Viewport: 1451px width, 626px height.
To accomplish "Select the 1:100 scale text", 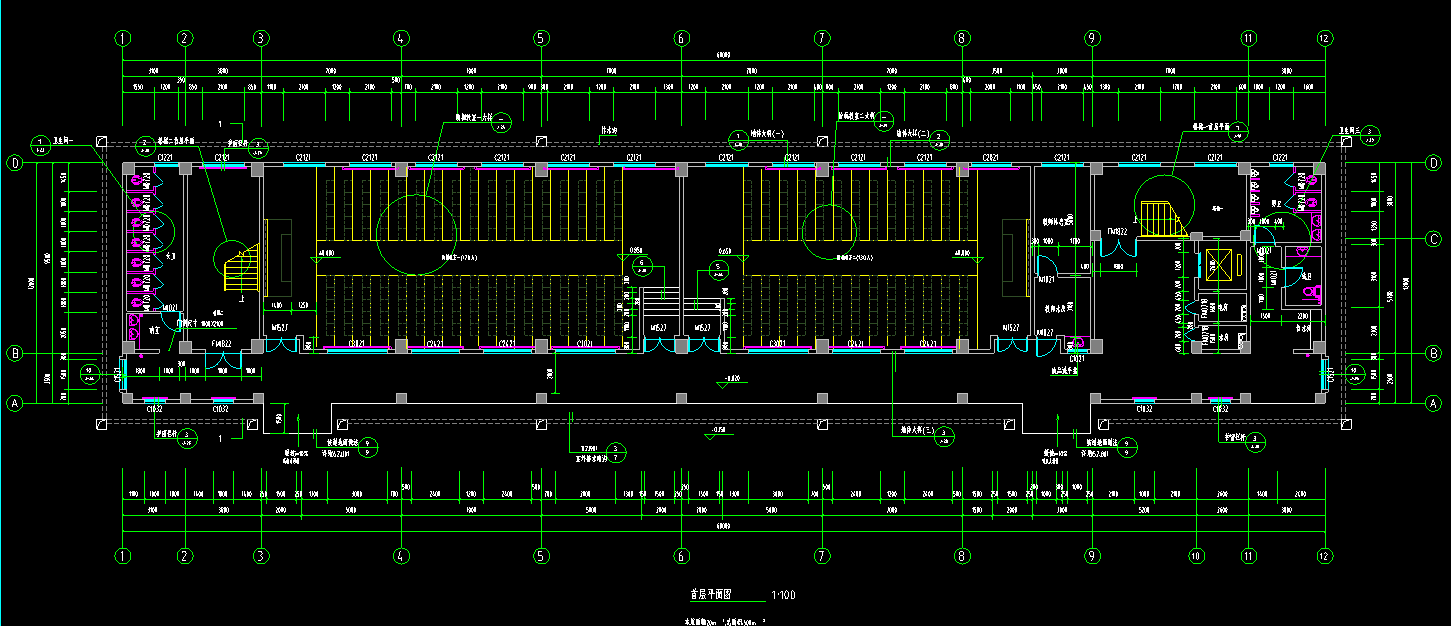I will coord(783,596).
